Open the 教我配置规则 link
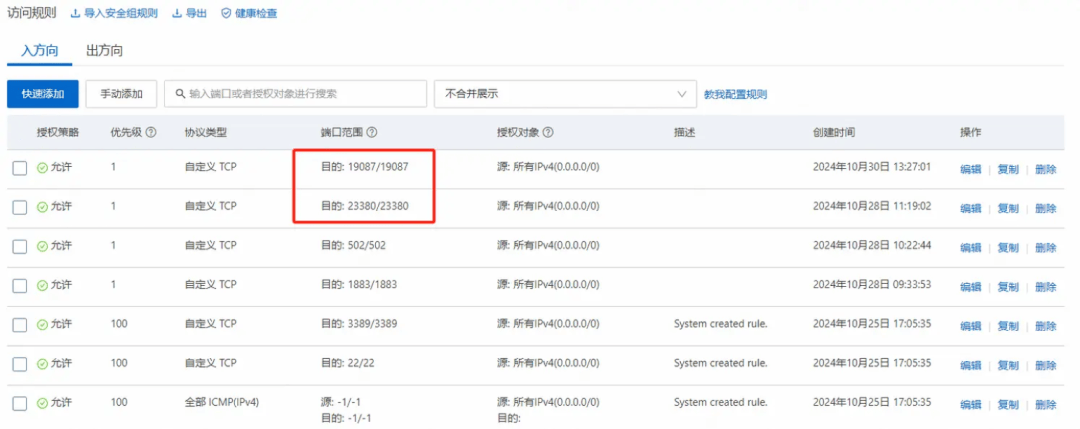Screen dimensions: 1080x429 736,94
